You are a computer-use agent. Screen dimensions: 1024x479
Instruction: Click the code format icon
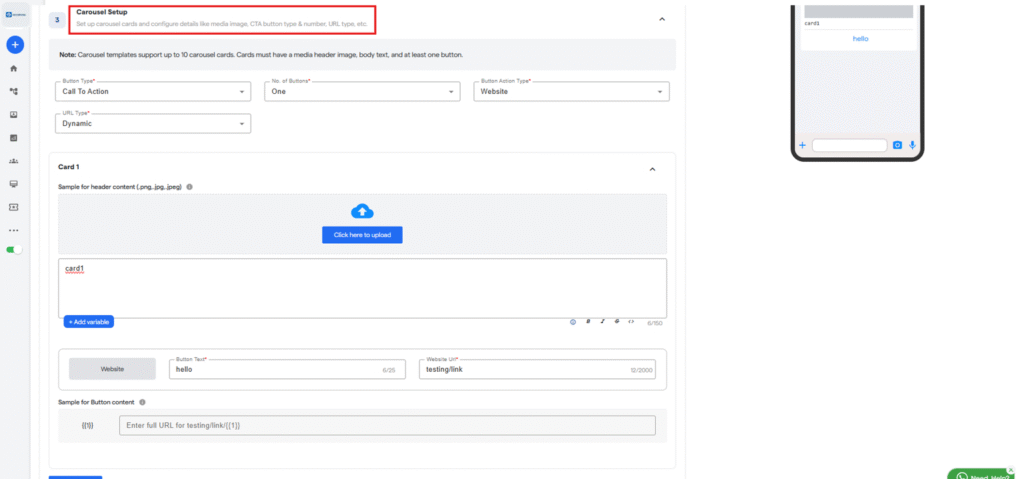(631, 322)
